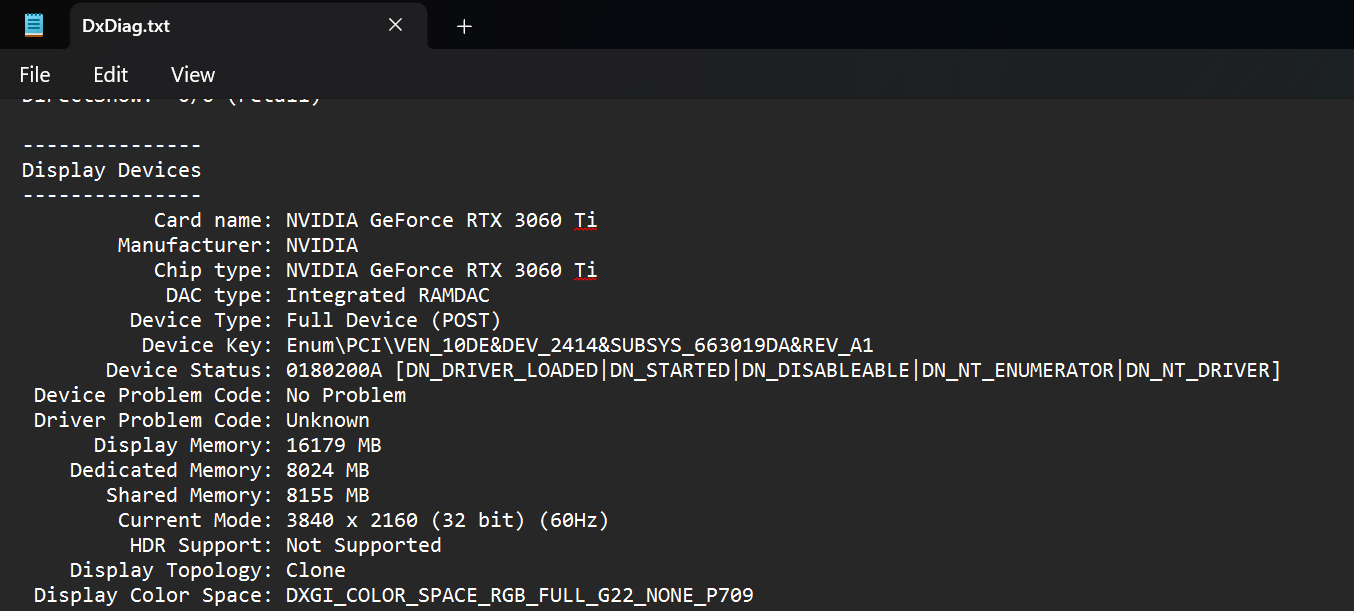Add a new tab with the plus button
The height and width of the screenshot is (611, 1354).
(x=464, y=26)
